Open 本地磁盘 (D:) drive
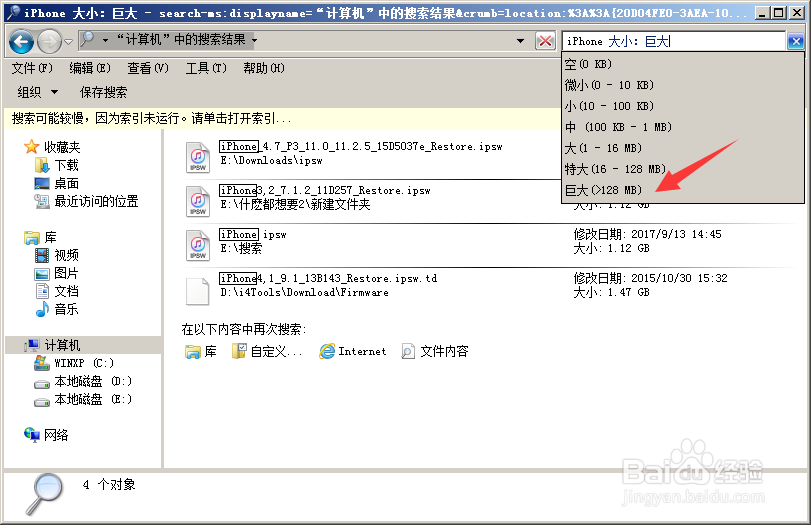 [83, 381]
